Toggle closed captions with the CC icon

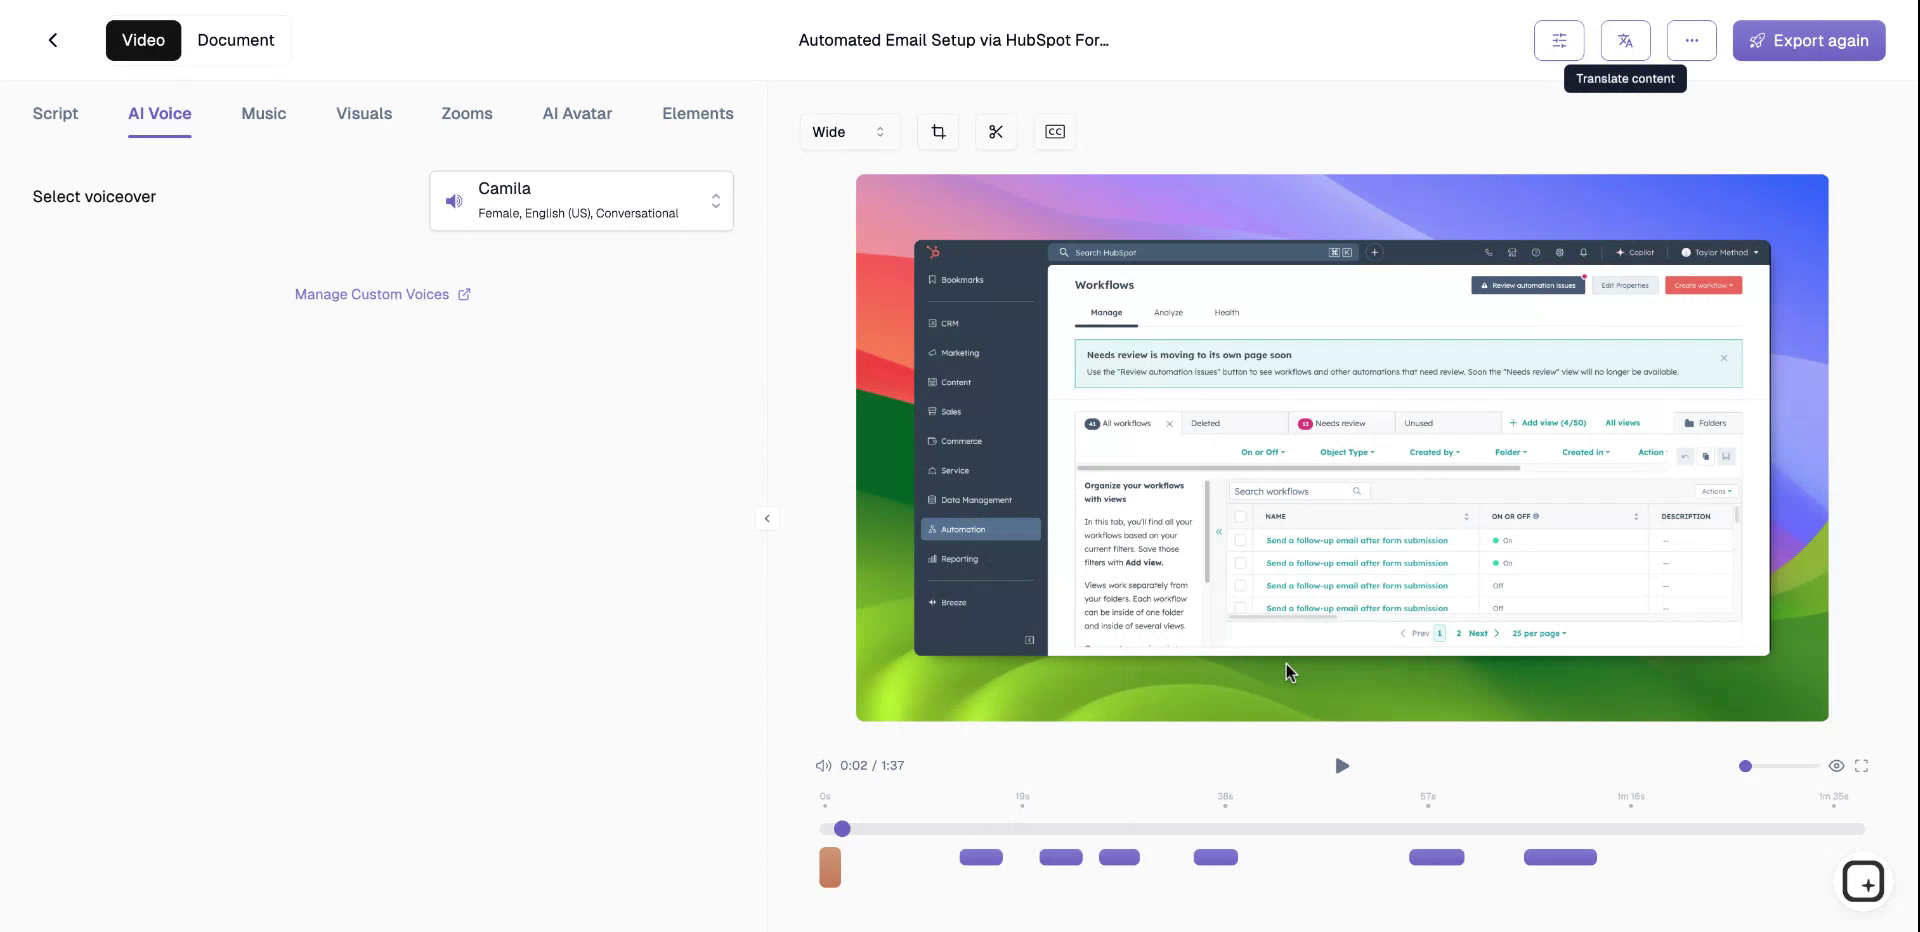click(1054, 131)
